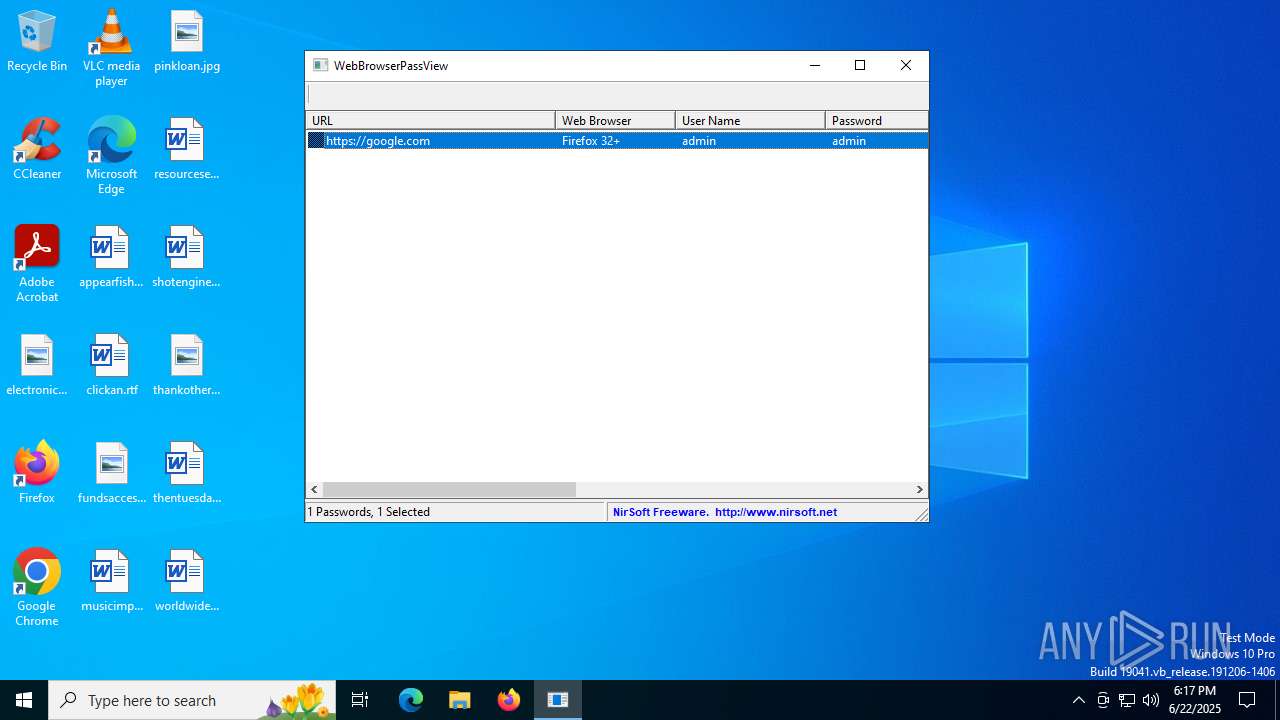Viewport: 1280px width, 720px height.
Task: Close the WebBrowserPassView window
Action: pyautogui.click(x=906, y=65)
